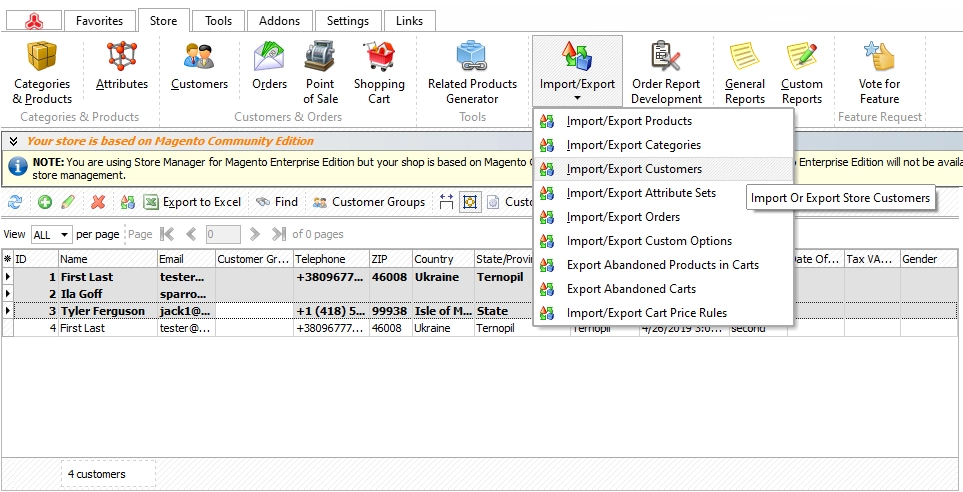Click Export to Excel button
Image resolution: width=963 pixels, height=492 pixels.
click(x=192, y=201)
